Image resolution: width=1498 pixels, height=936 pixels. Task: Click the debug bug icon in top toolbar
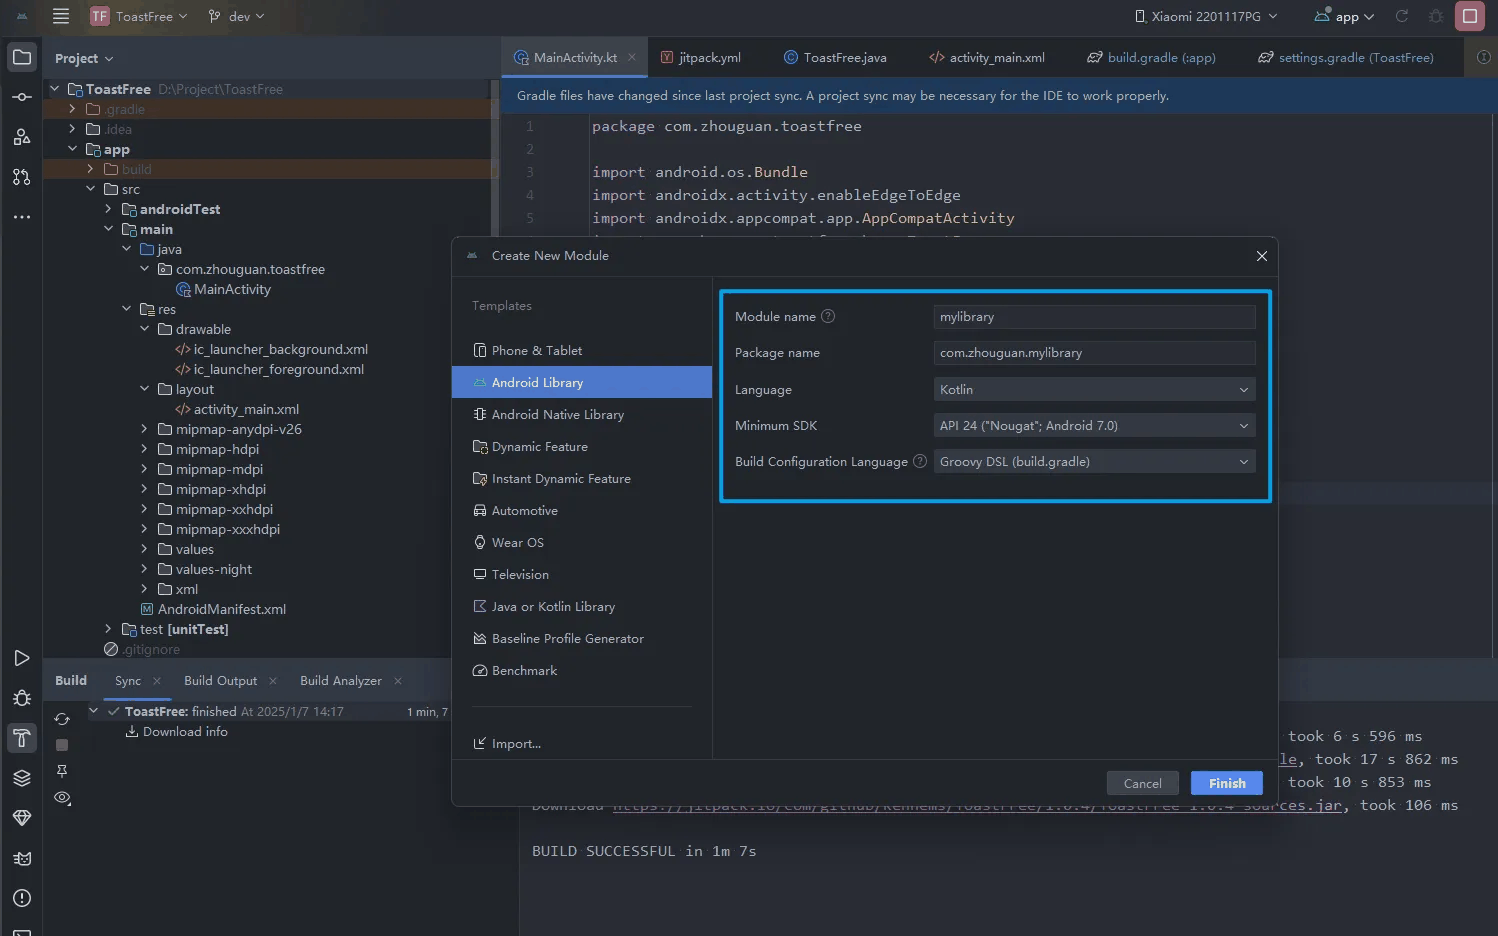coord(1436,16)
